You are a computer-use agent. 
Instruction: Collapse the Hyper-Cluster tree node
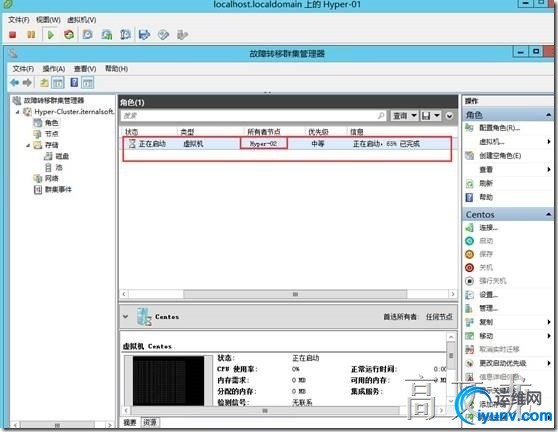pos(17,112)
